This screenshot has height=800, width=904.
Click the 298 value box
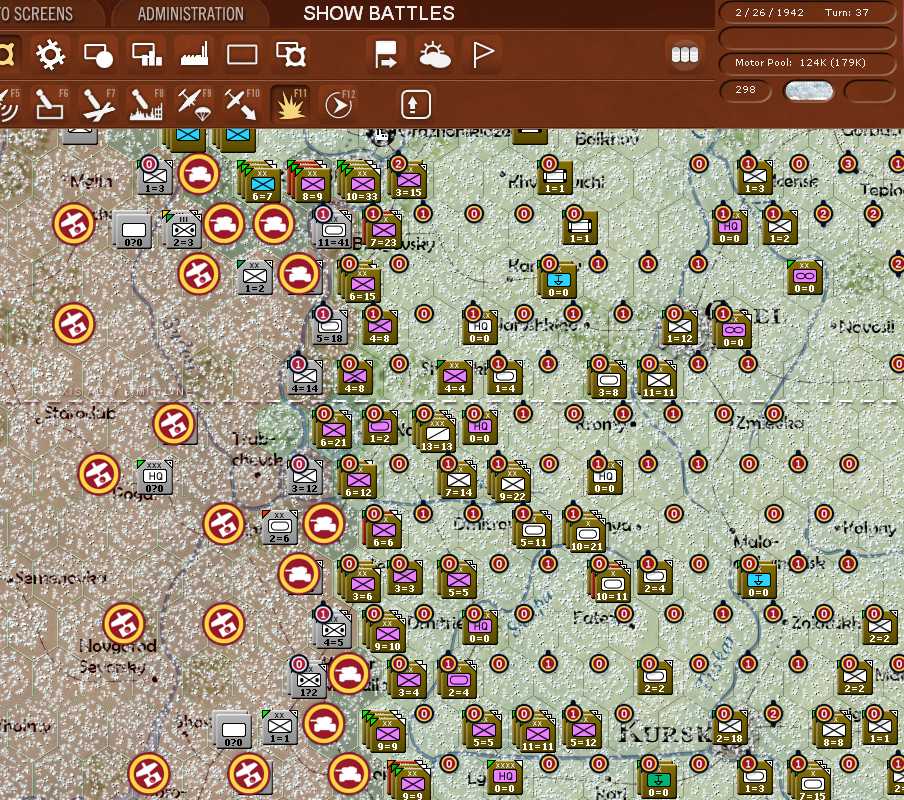point(745,90)
